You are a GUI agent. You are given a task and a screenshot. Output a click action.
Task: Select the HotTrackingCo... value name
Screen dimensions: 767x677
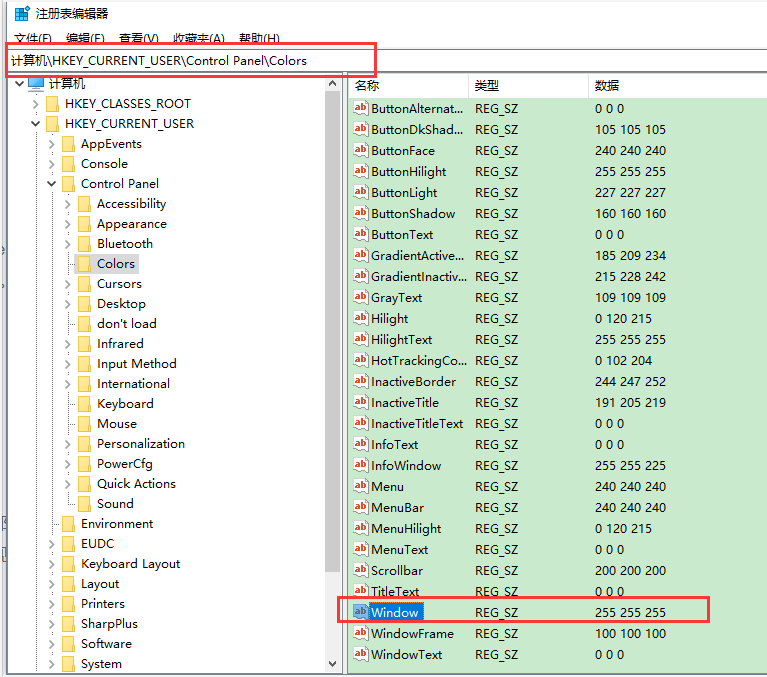pyautogui.click(x=419, y=361)
